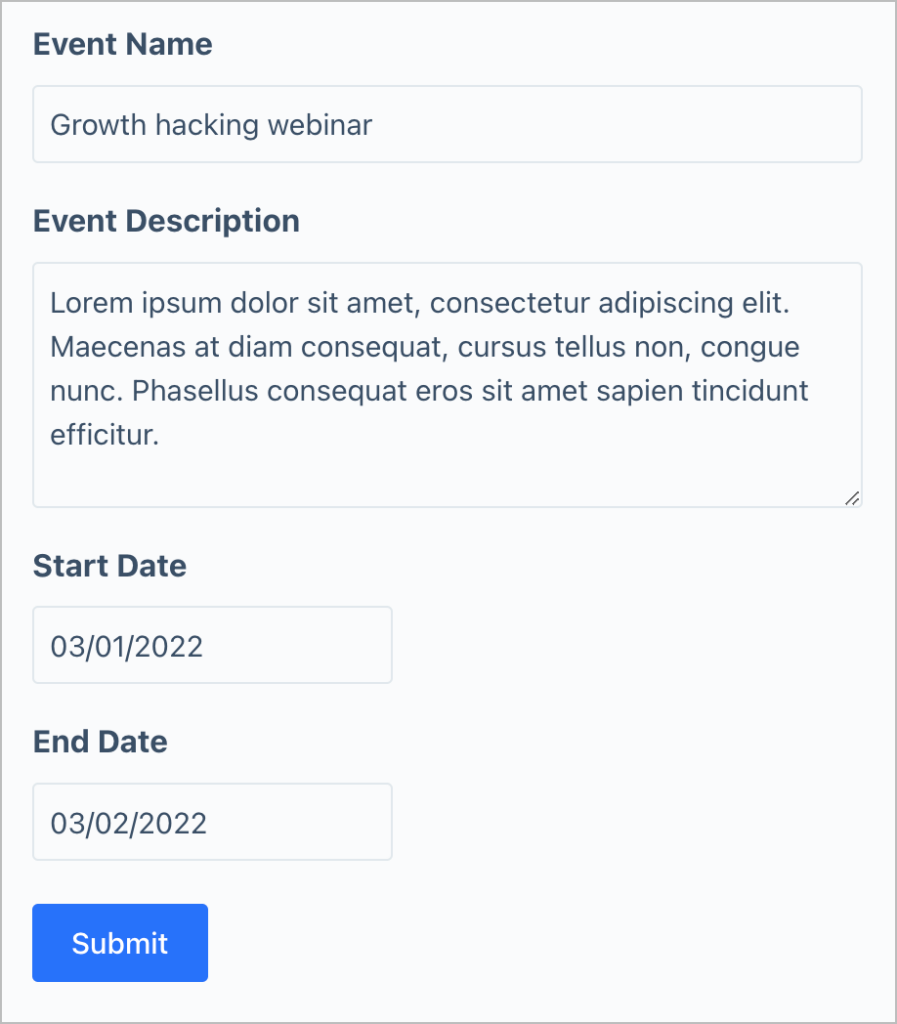Click the "03/02/2022" date text
Image resolution: width=897 pixels, height=1024 pixels.
coord(128,823)
